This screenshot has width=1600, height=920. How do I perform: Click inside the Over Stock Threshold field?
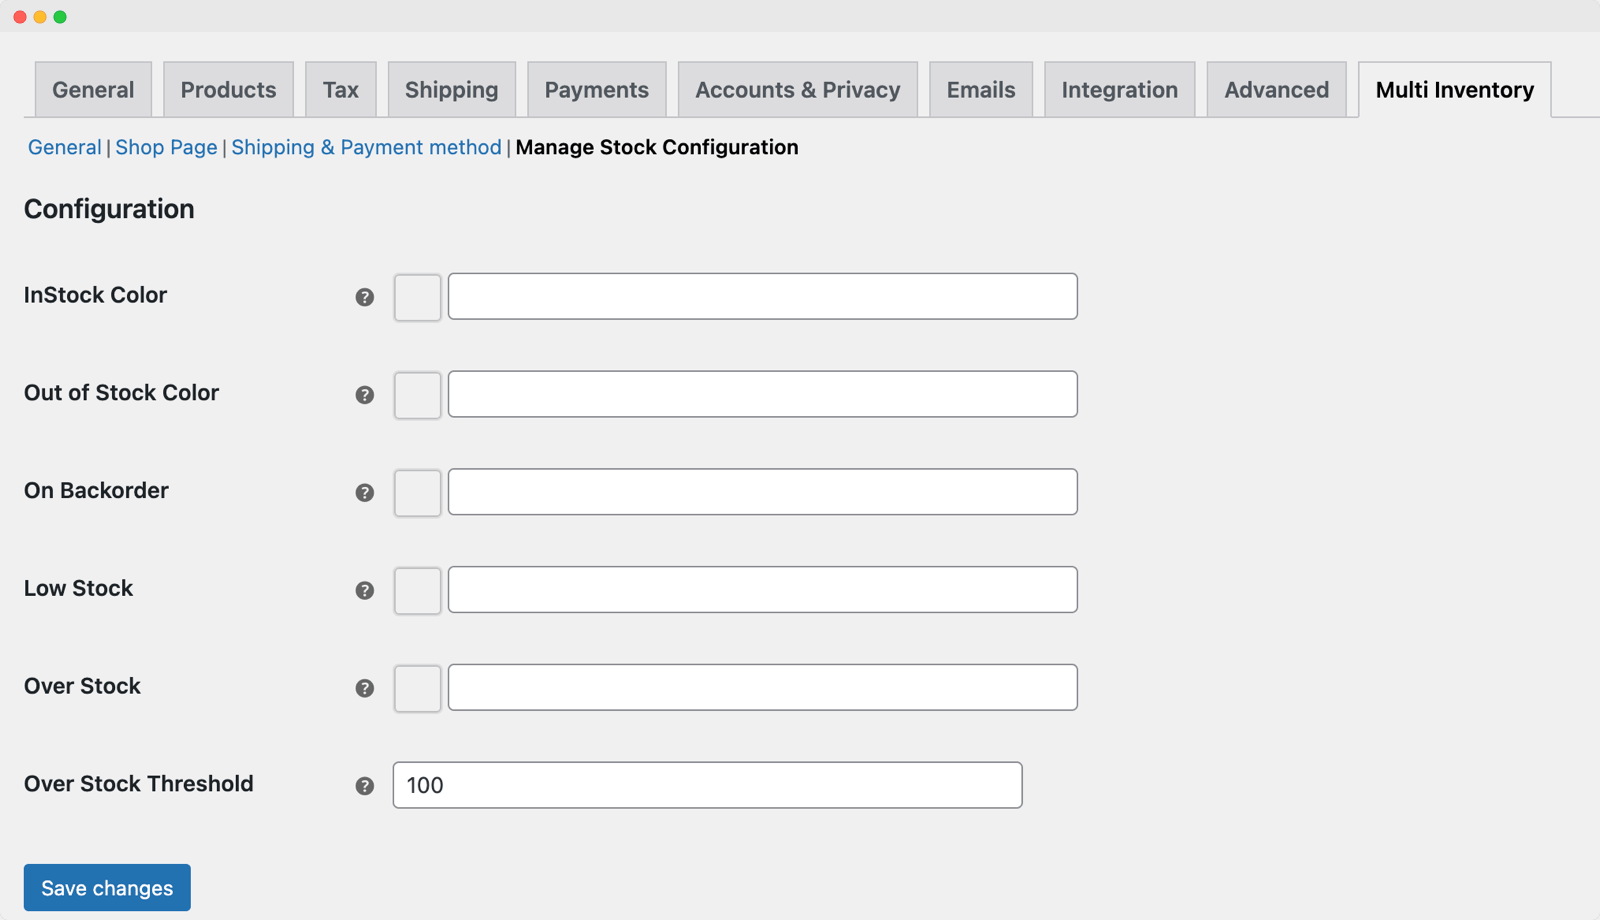tap(706, 785)
